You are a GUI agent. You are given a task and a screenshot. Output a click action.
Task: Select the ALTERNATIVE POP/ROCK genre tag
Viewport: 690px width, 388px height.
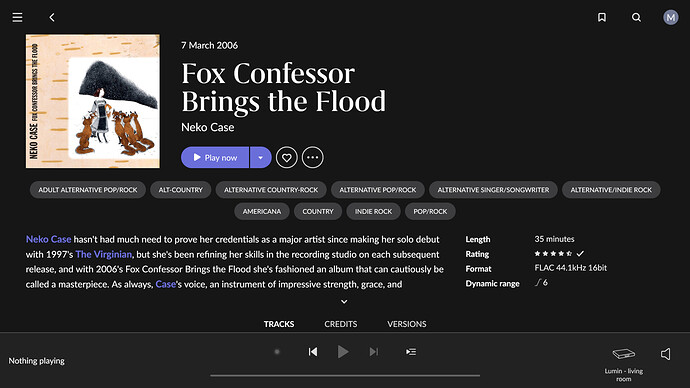(x=378, y=190)
